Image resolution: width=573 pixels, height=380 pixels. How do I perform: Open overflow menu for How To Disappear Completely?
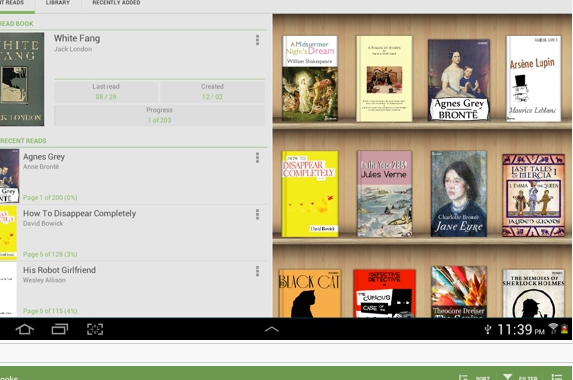tap(257, 214)
